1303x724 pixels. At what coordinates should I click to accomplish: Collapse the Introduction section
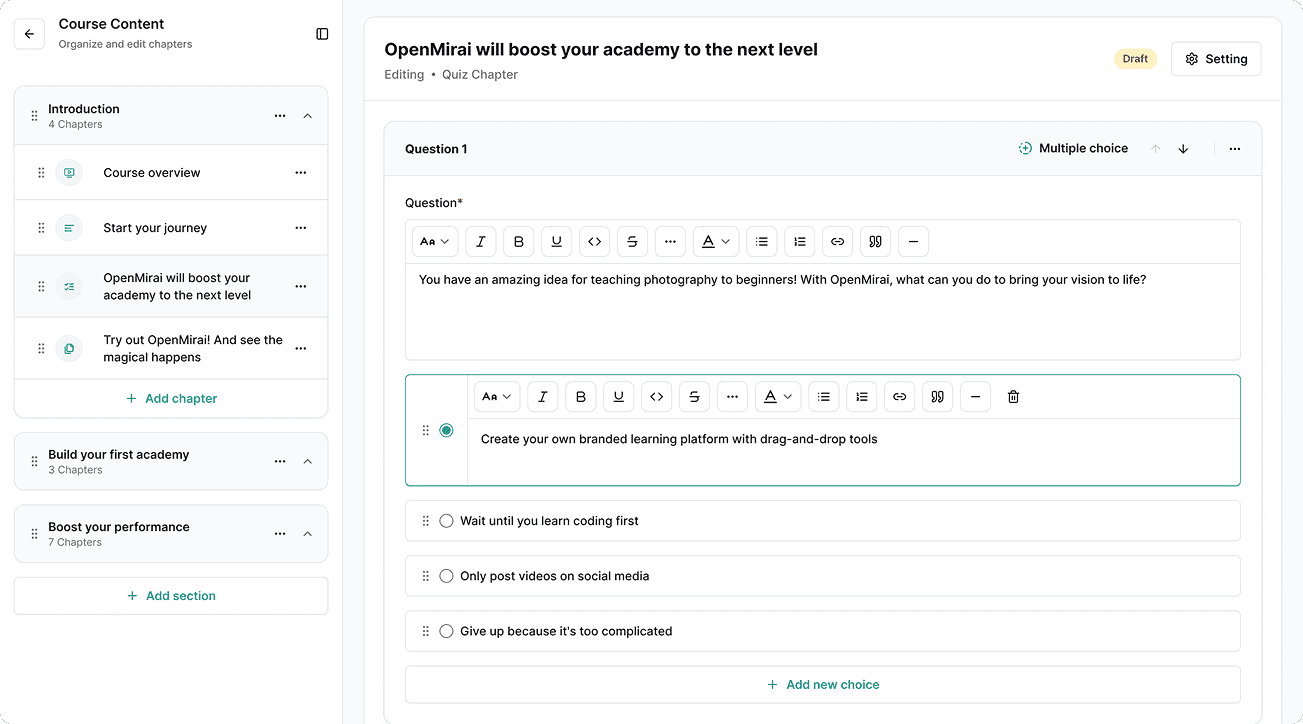[308, 115]
